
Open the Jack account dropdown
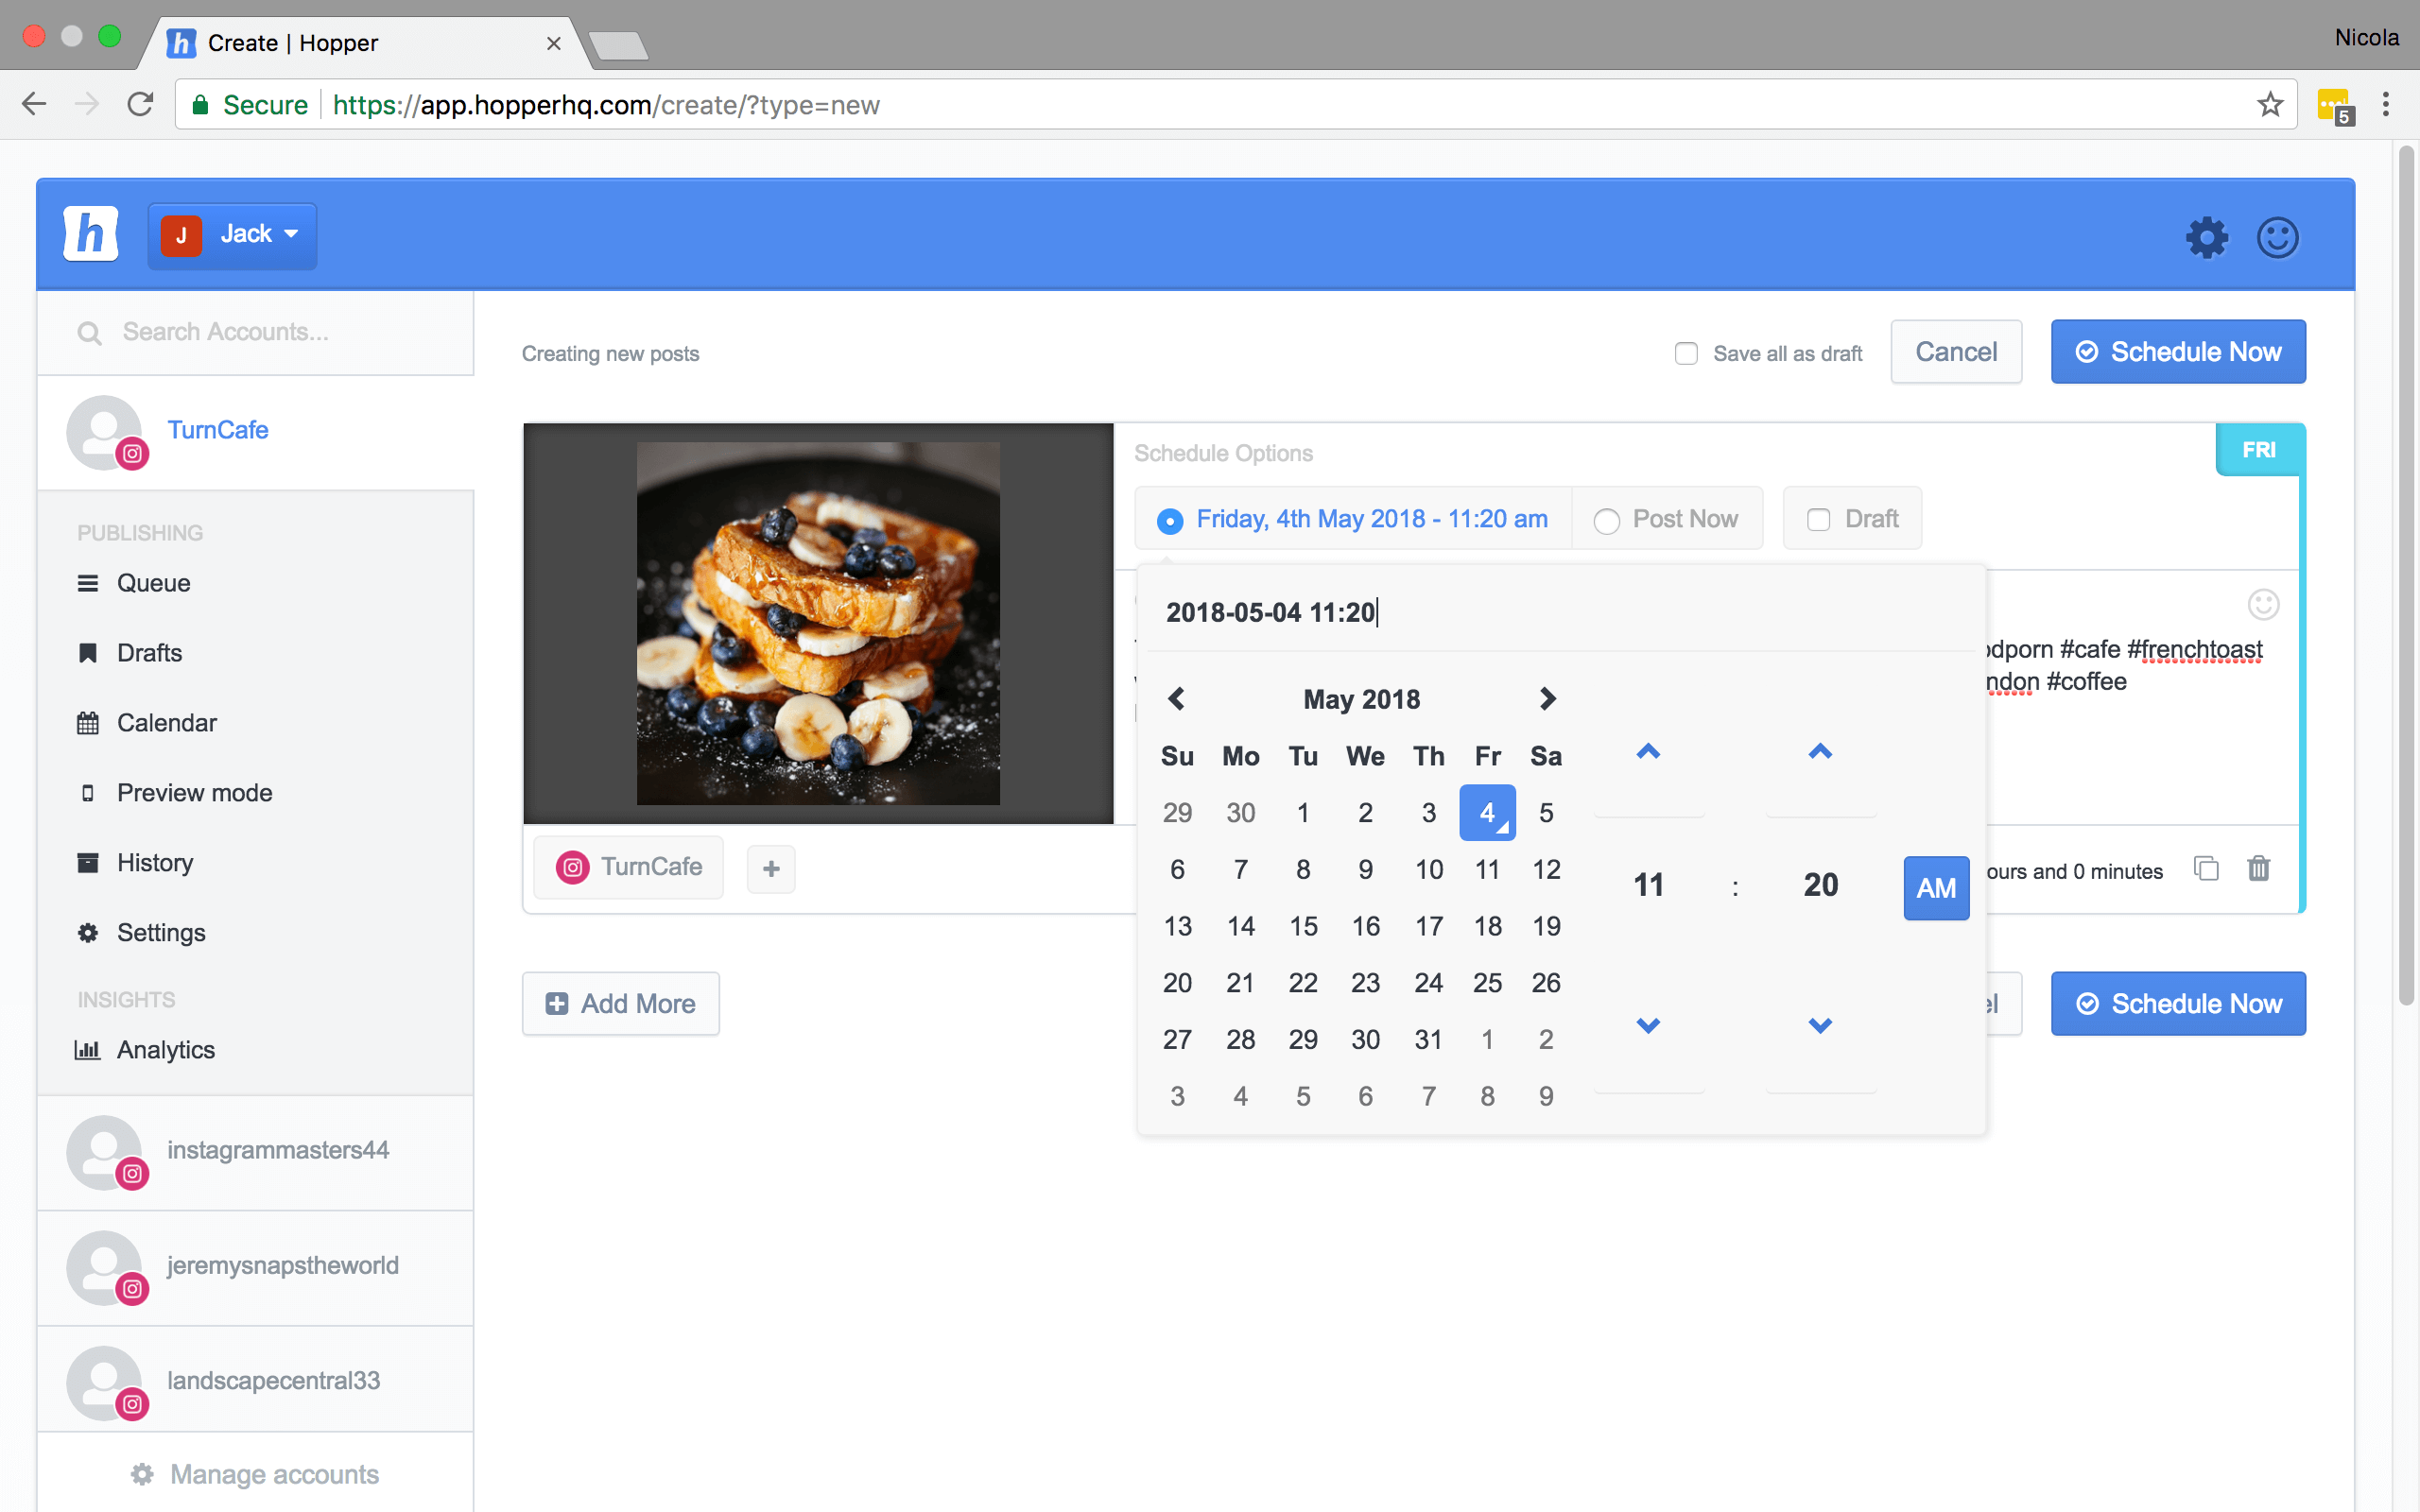pos(232,235)
